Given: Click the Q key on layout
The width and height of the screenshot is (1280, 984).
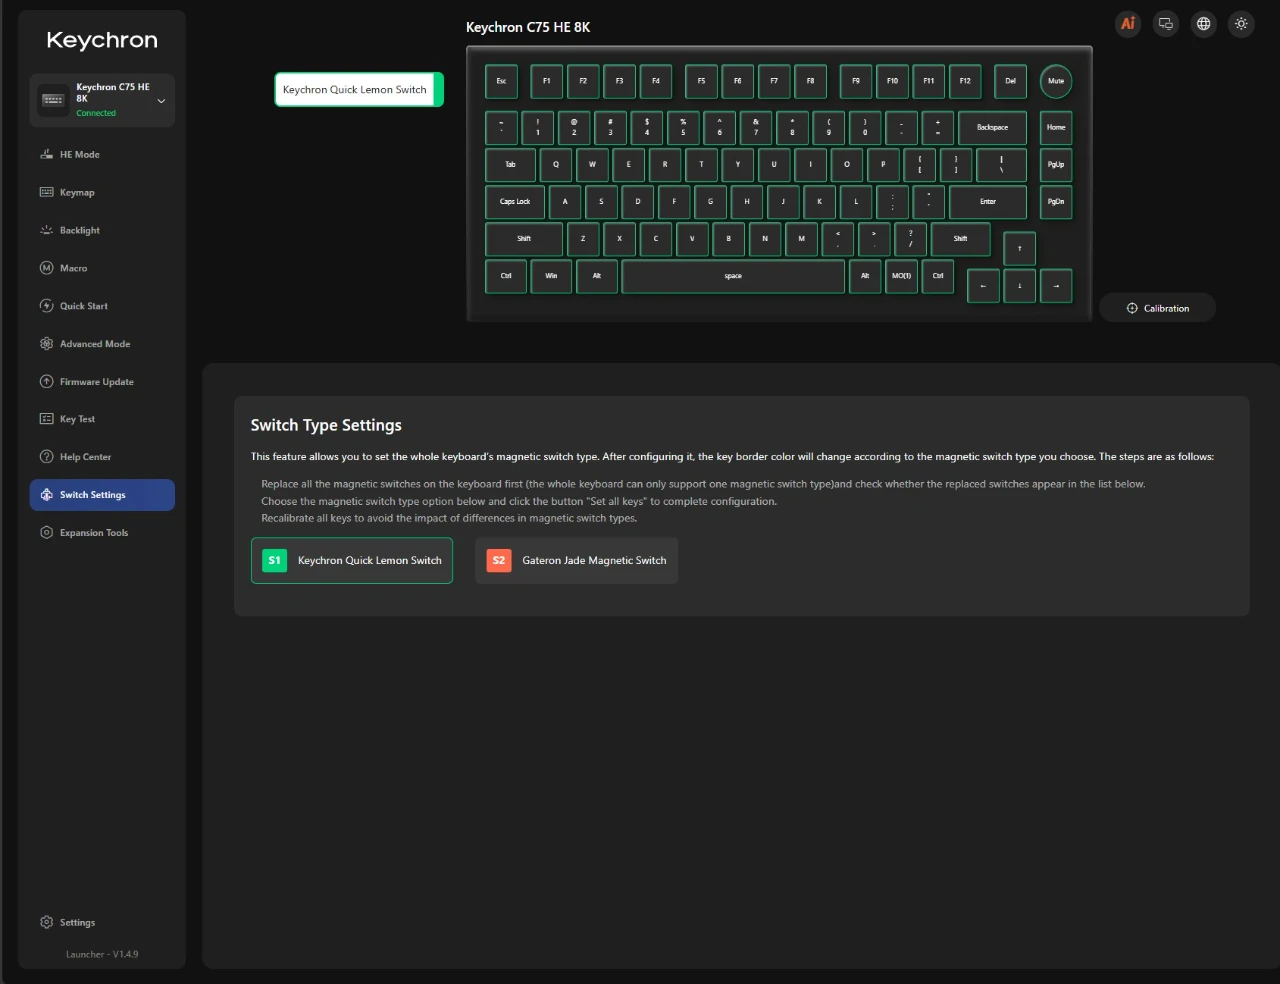Looking at the screenshot, I should (x=556, y=165).
